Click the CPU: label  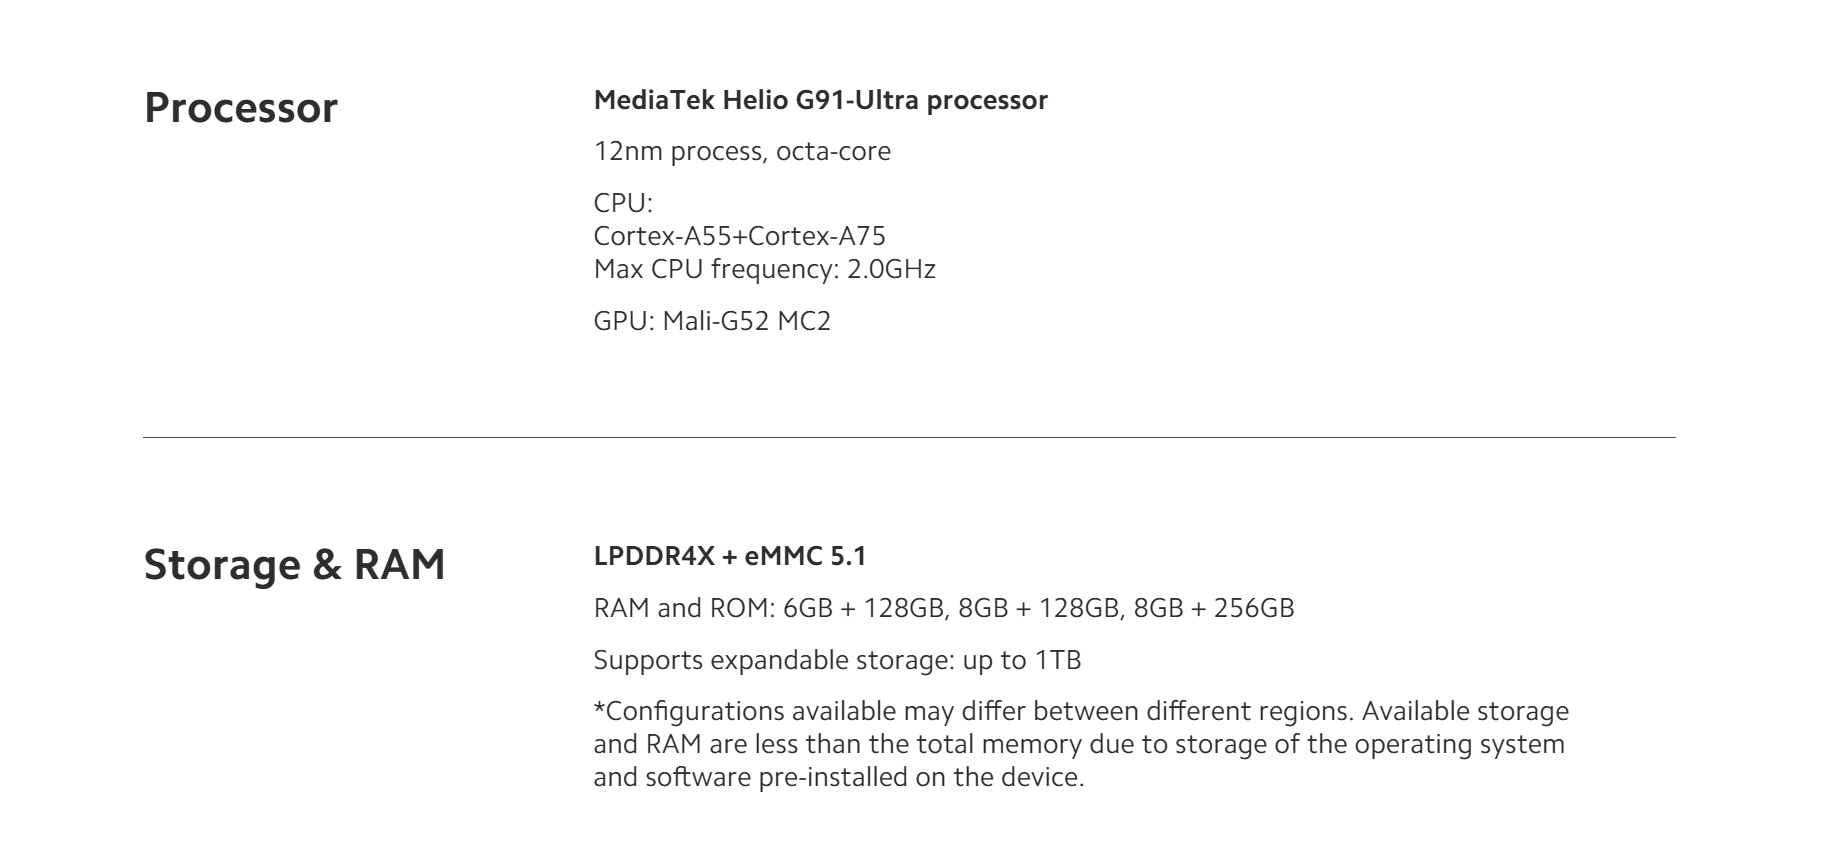(622, 203)
